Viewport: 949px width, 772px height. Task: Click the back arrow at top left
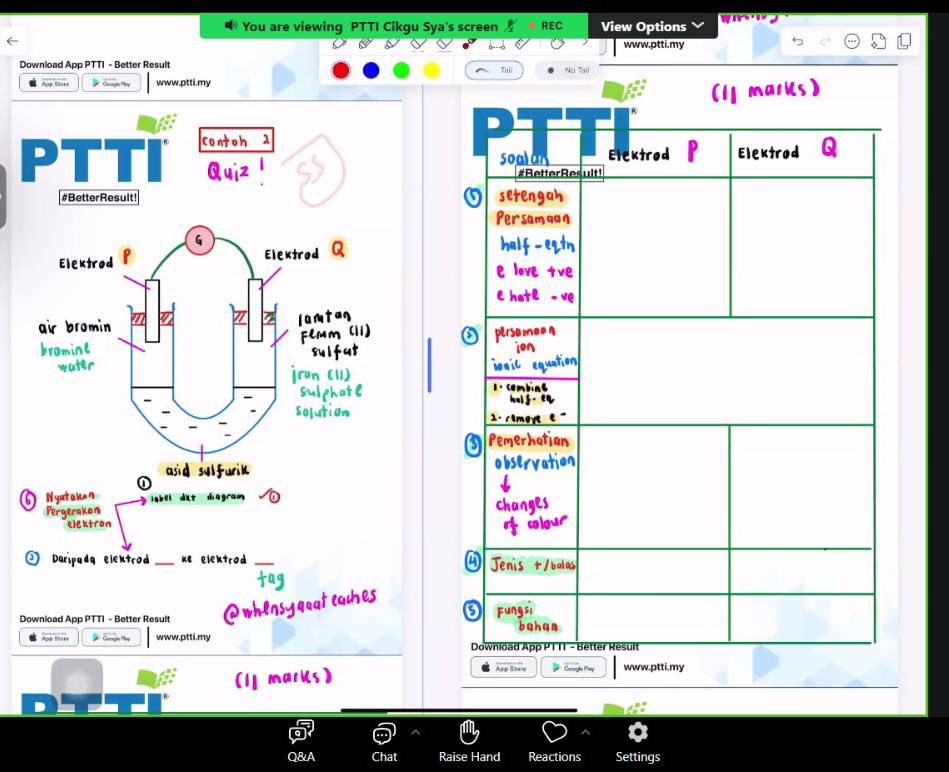[x=12, y=41]
